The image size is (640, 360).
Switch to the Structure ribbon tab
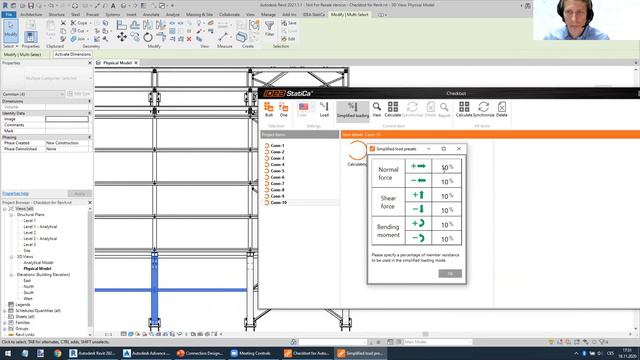pyautogui.click(x=56, y=14)
